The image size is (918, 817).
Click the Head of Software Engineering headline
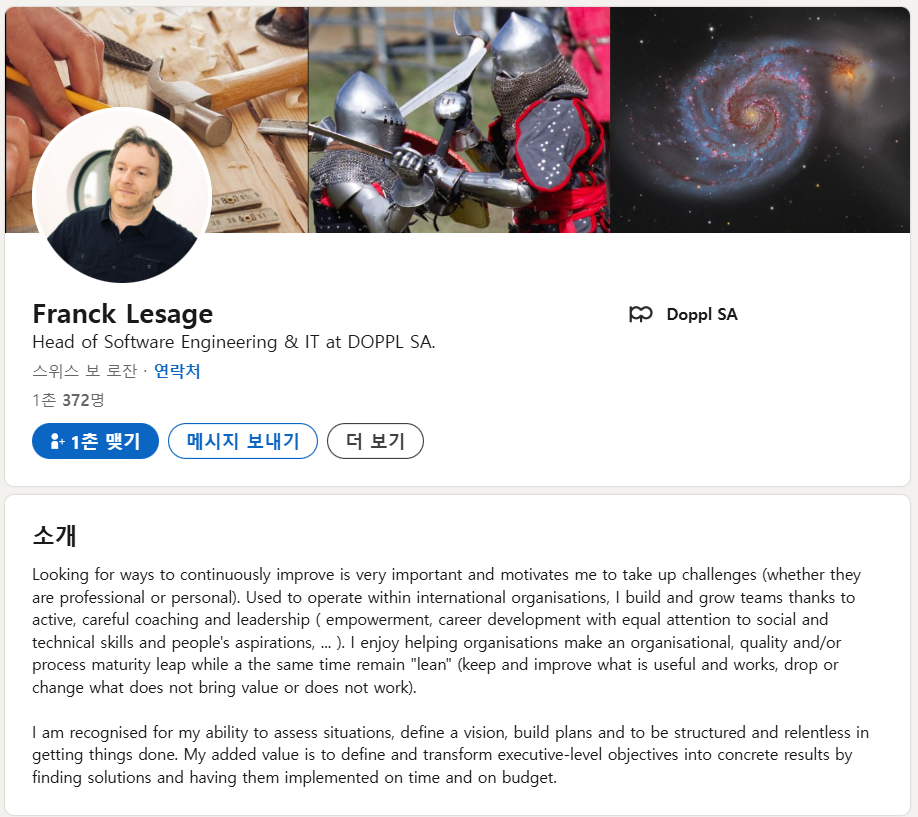(234, 342)
